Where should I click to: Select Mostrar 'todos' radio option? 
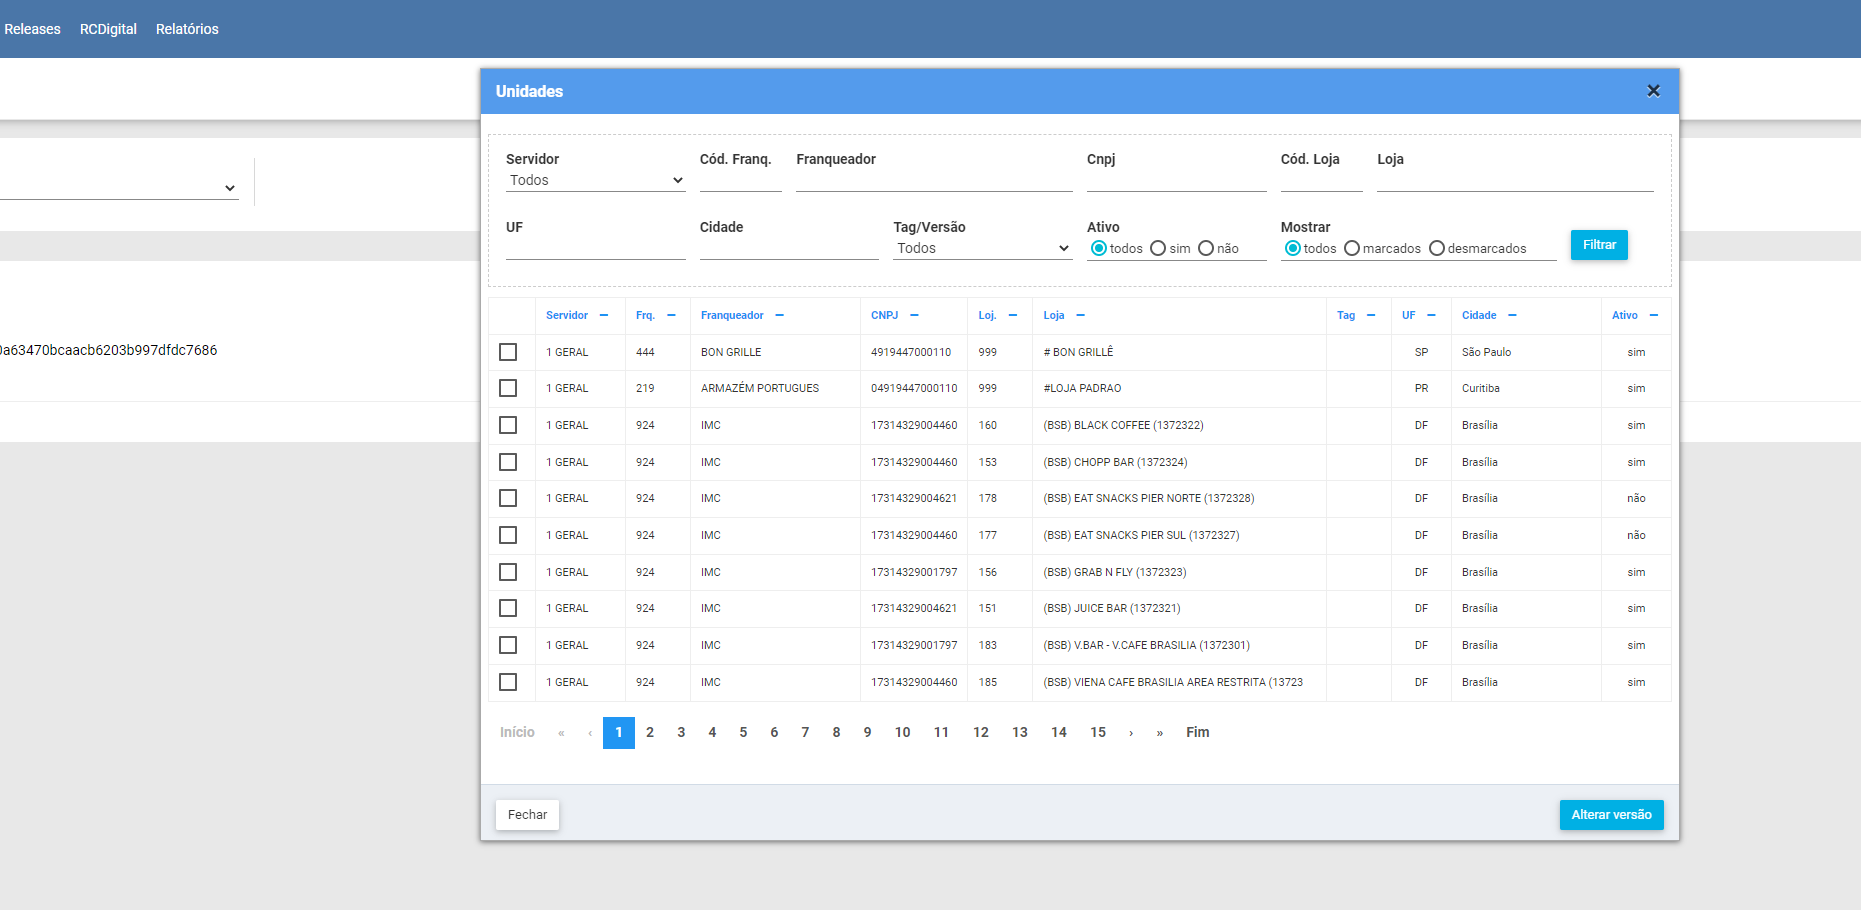pyautogui.click(x=1293, y=248)
